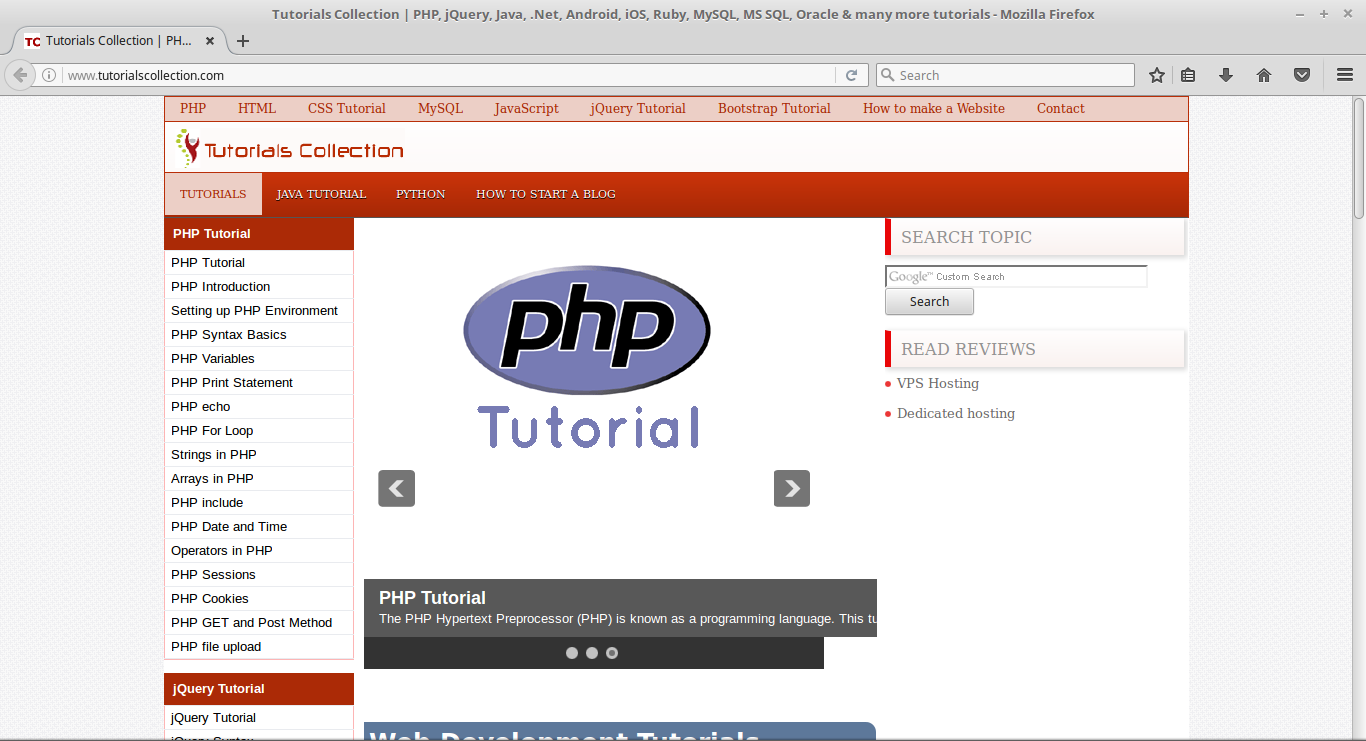This screenshot has width=1366, height=741.
Task: Click the browser back arrow button
Action: point(20,75)
